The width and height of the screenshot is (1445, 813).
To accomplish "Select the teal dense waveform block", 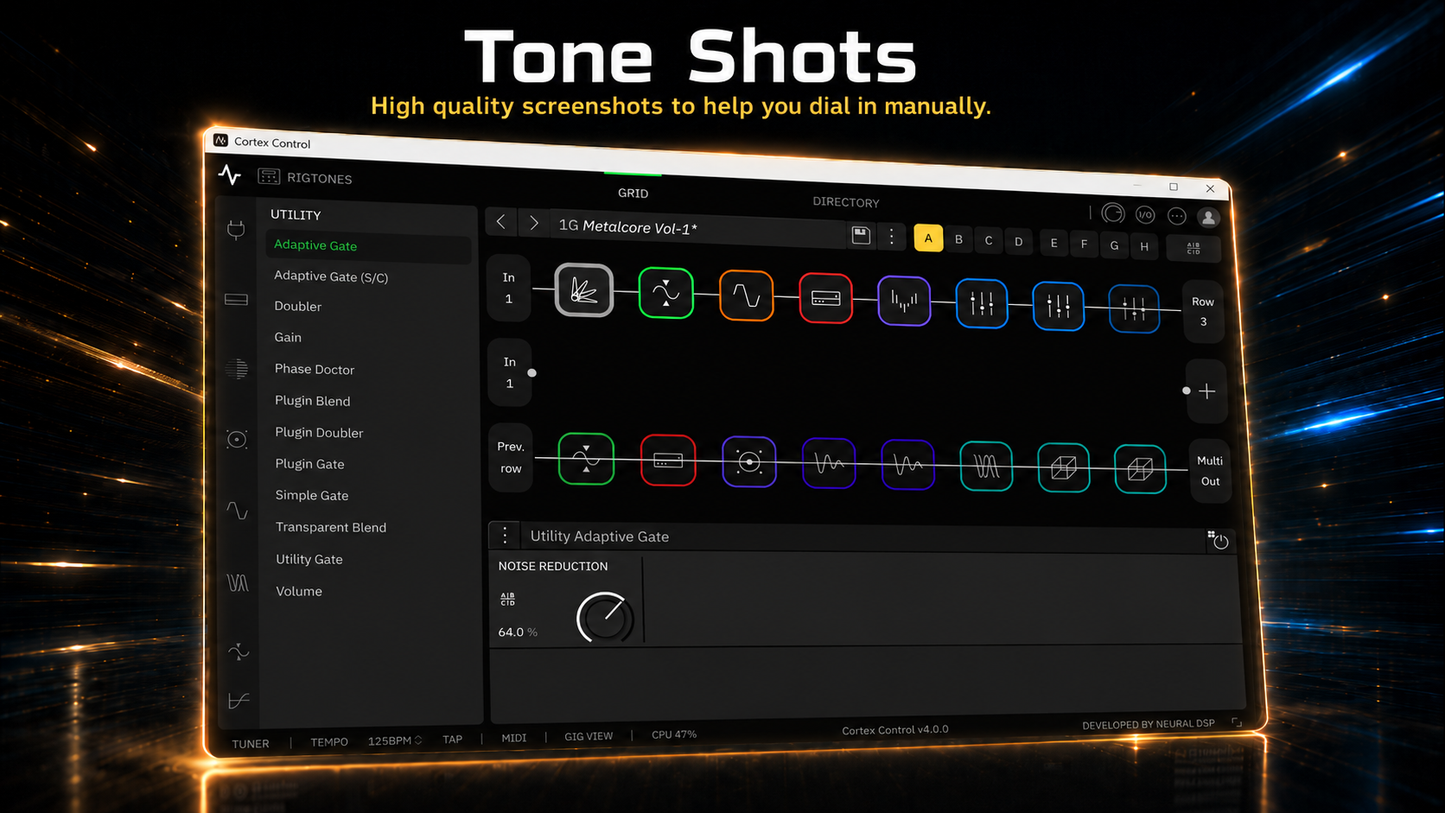I will (986, 466).
